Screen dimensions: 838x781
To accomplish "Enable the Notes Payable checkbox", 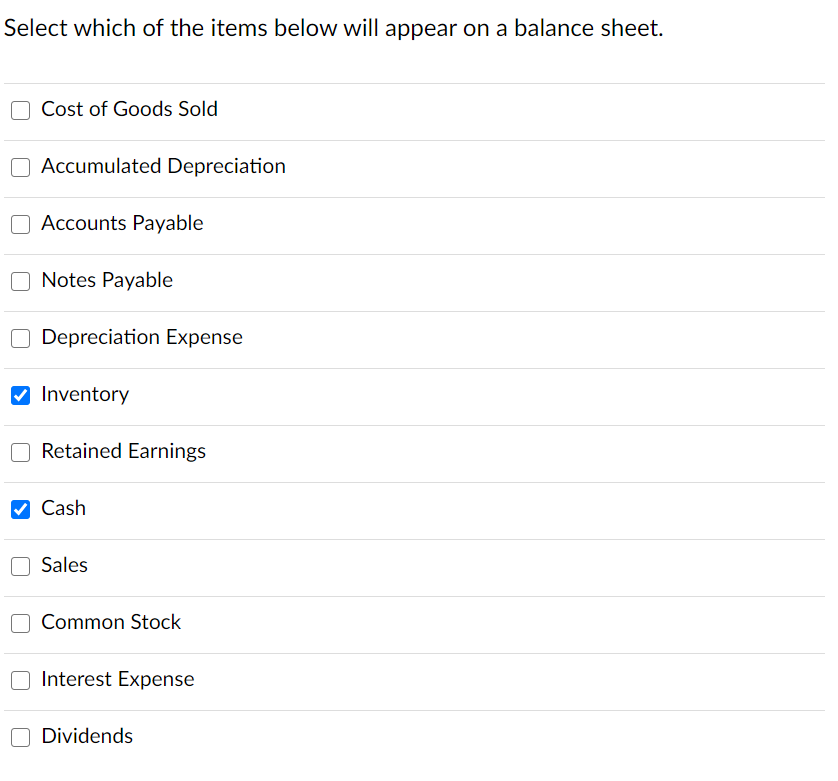I will pyautogui.click(x=20, y=281).
